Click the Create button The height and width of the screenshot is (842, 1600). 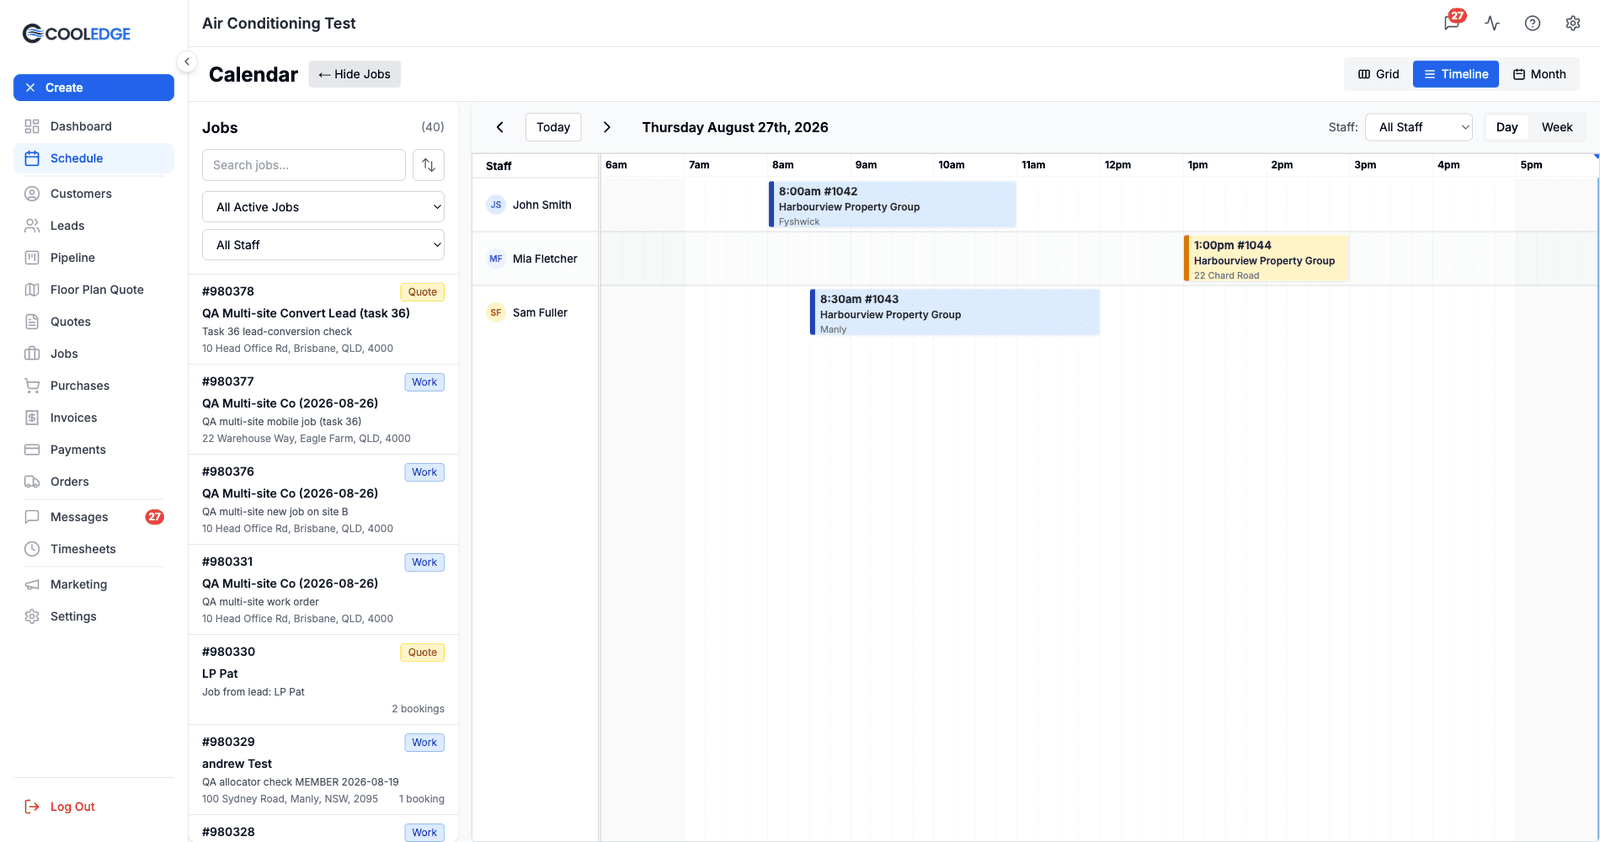[94, 88]
